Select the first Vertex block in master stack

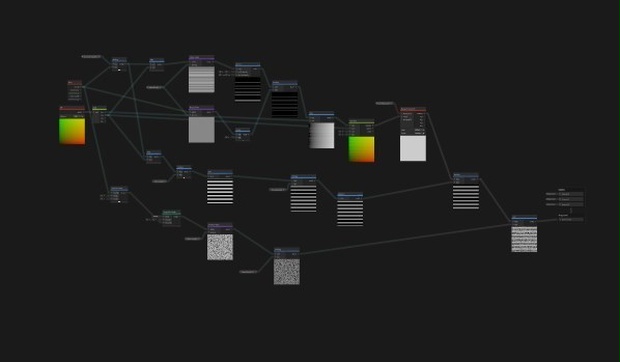click(571, 194)
